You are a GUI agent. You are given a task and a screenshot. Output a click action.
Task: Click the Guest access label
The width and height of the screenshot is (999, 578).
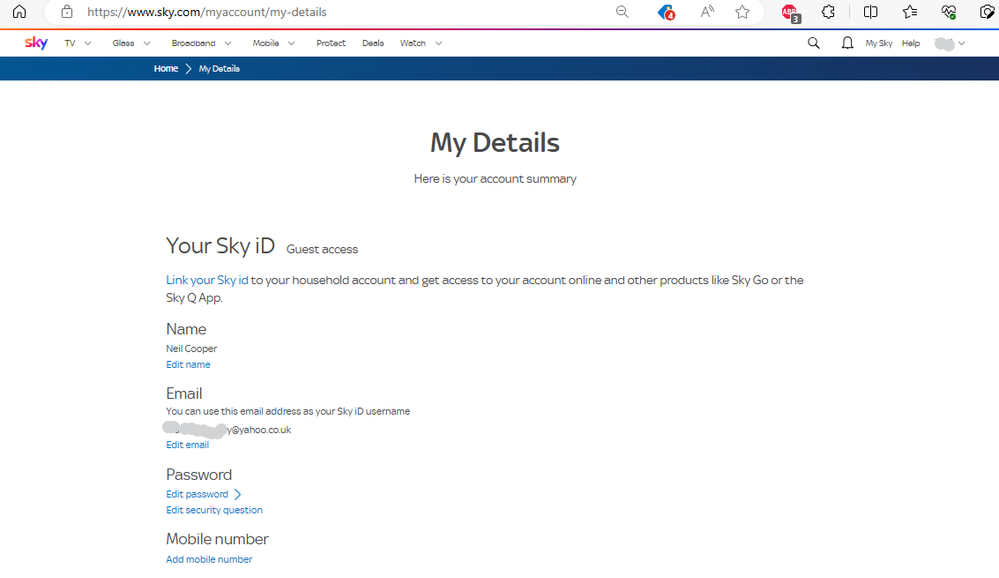click(322, 249)
